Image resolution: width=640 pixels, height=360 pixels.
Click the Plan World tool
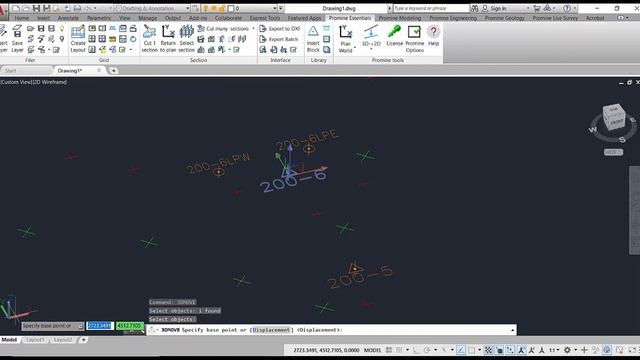coord(345,38)
